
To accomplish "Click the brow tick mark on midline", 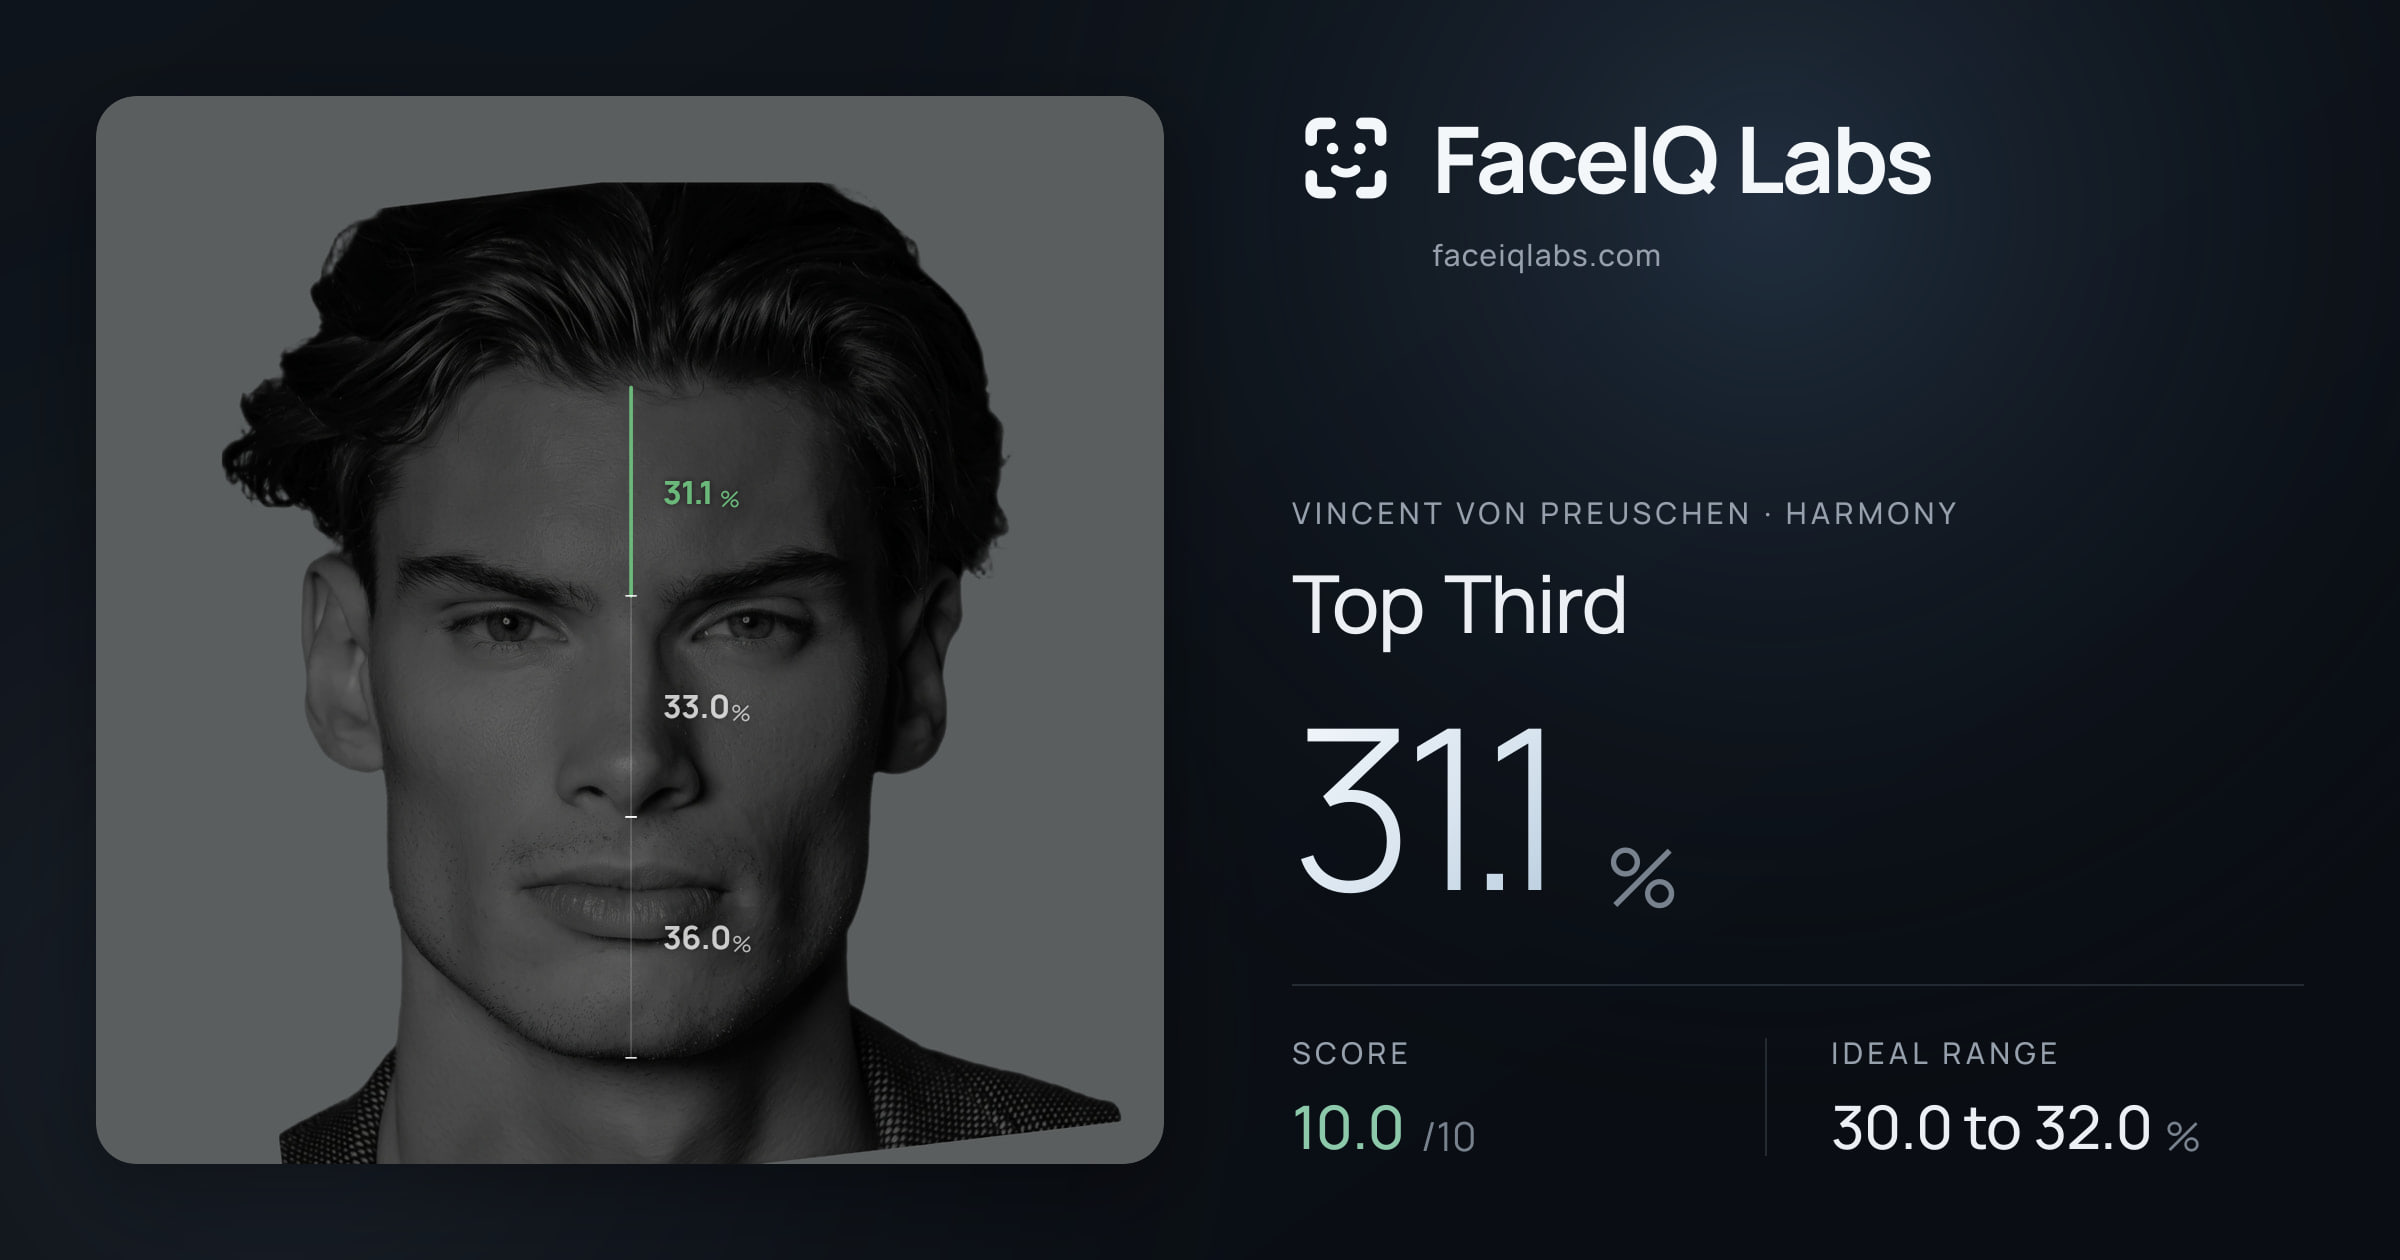I will [631, 596].
